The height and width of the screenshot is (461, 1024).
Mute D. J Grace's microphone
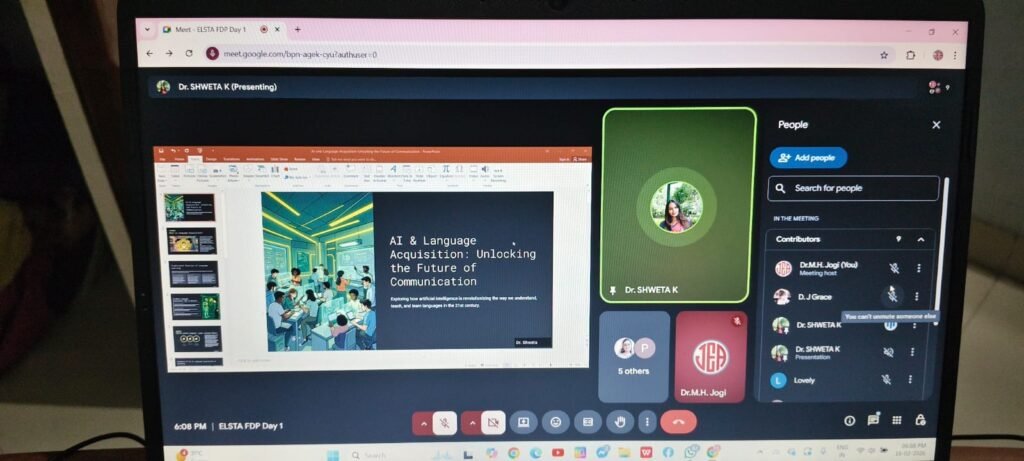(891, 295)
